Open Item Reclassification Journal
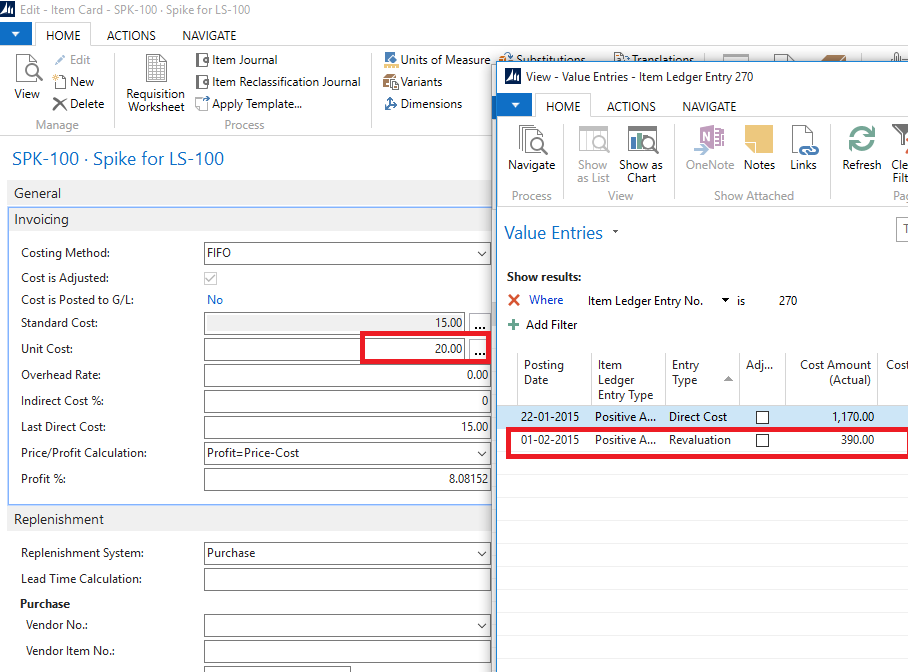Screen dimensions: 908x672 coord(279,82)
